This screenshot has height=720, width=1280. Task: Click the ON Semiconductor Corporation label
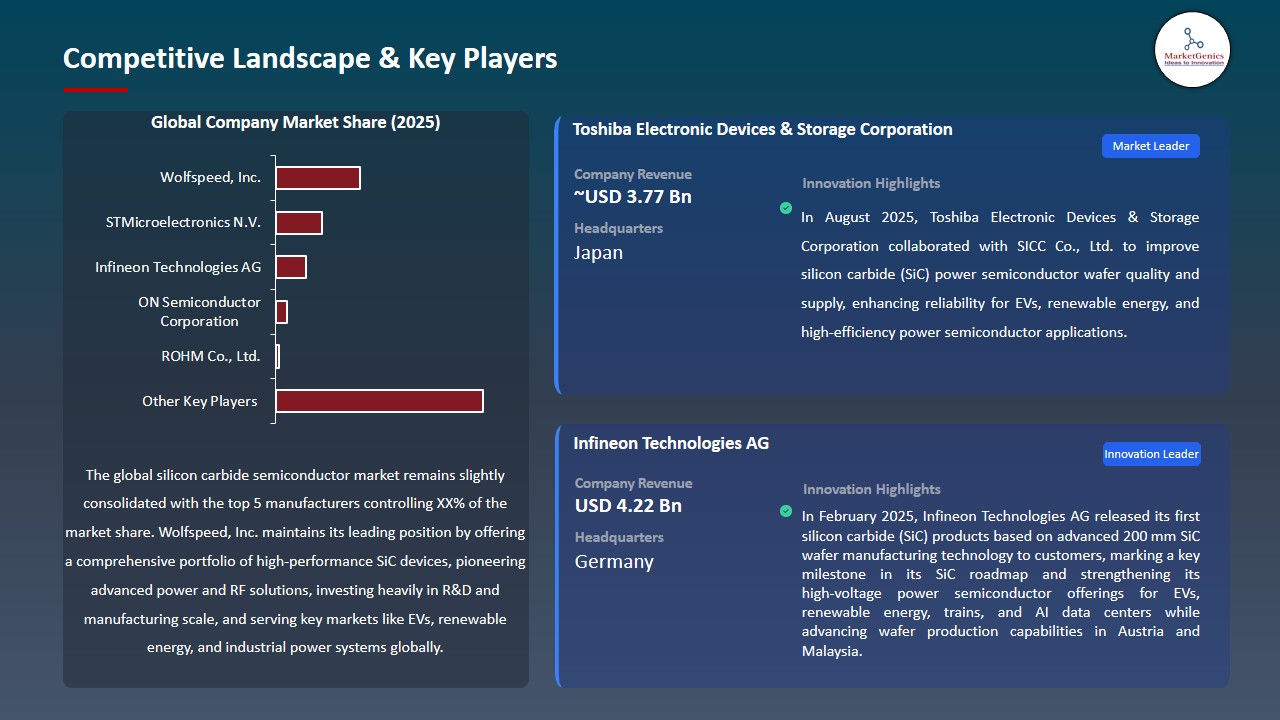200,311
